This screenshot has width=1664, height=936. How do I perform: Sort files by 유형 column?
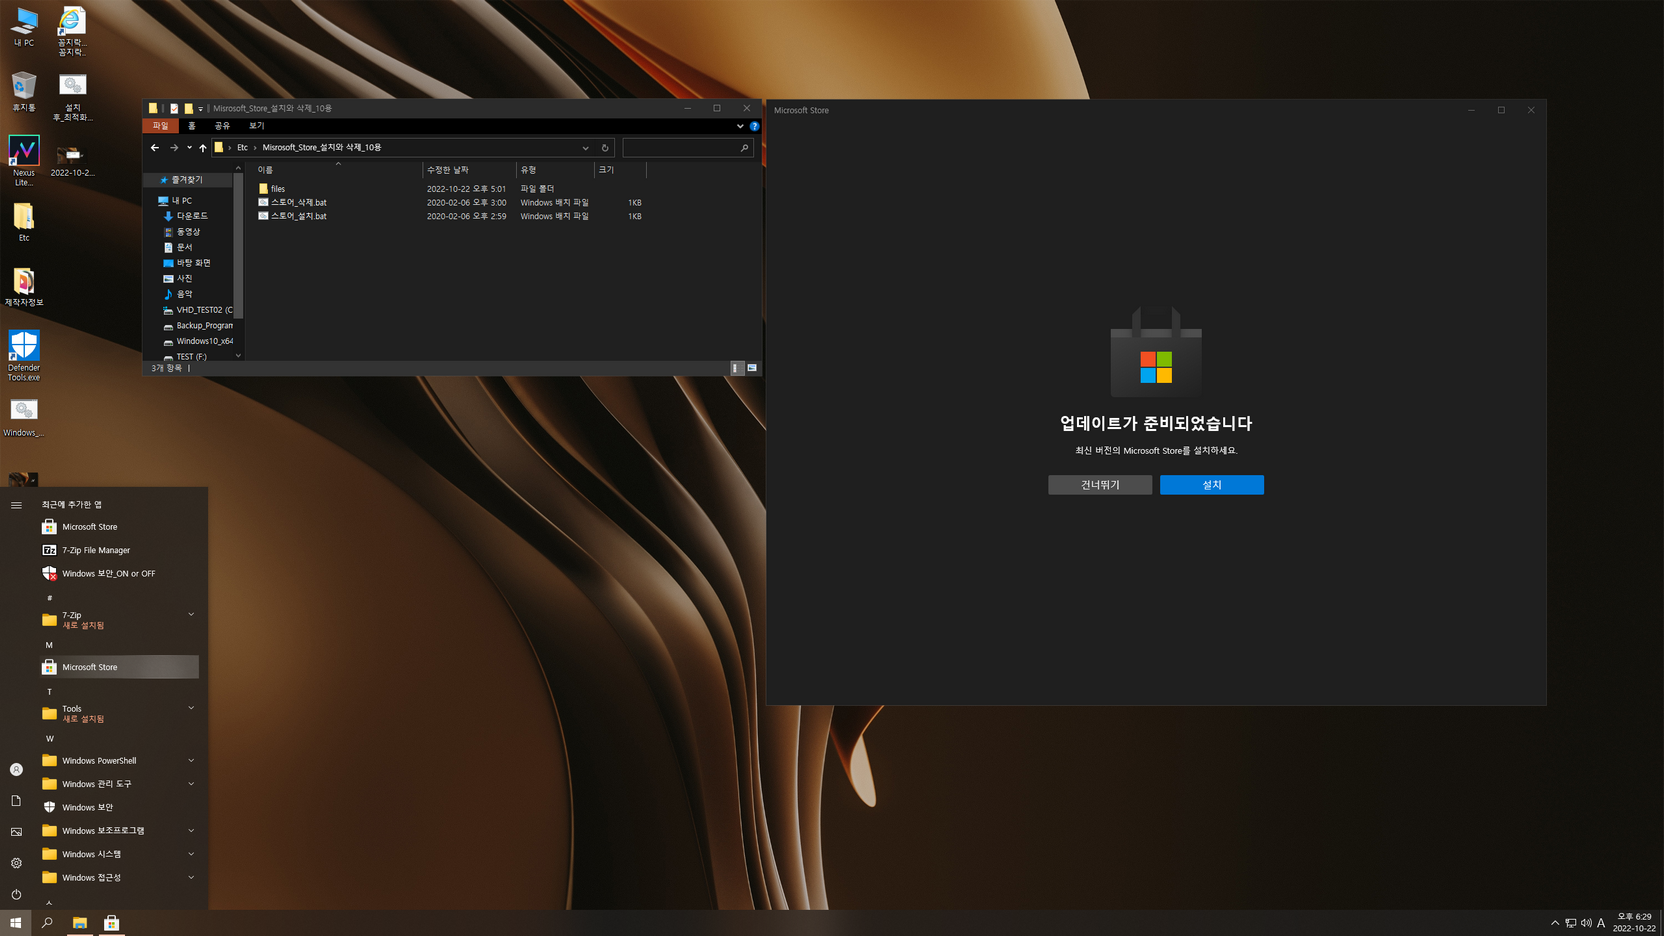555,170
